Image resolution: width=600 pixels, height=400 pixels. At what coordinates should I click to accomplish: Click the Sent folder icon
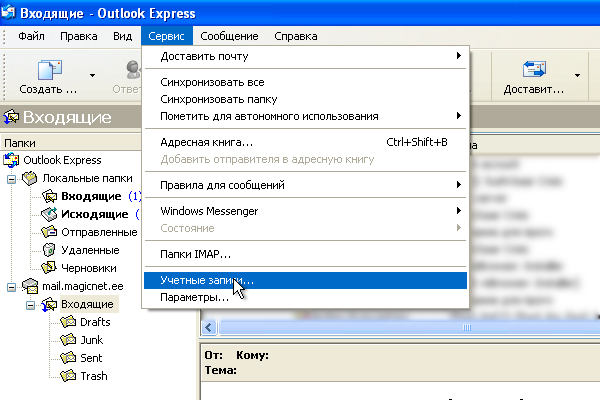point(68,358)
